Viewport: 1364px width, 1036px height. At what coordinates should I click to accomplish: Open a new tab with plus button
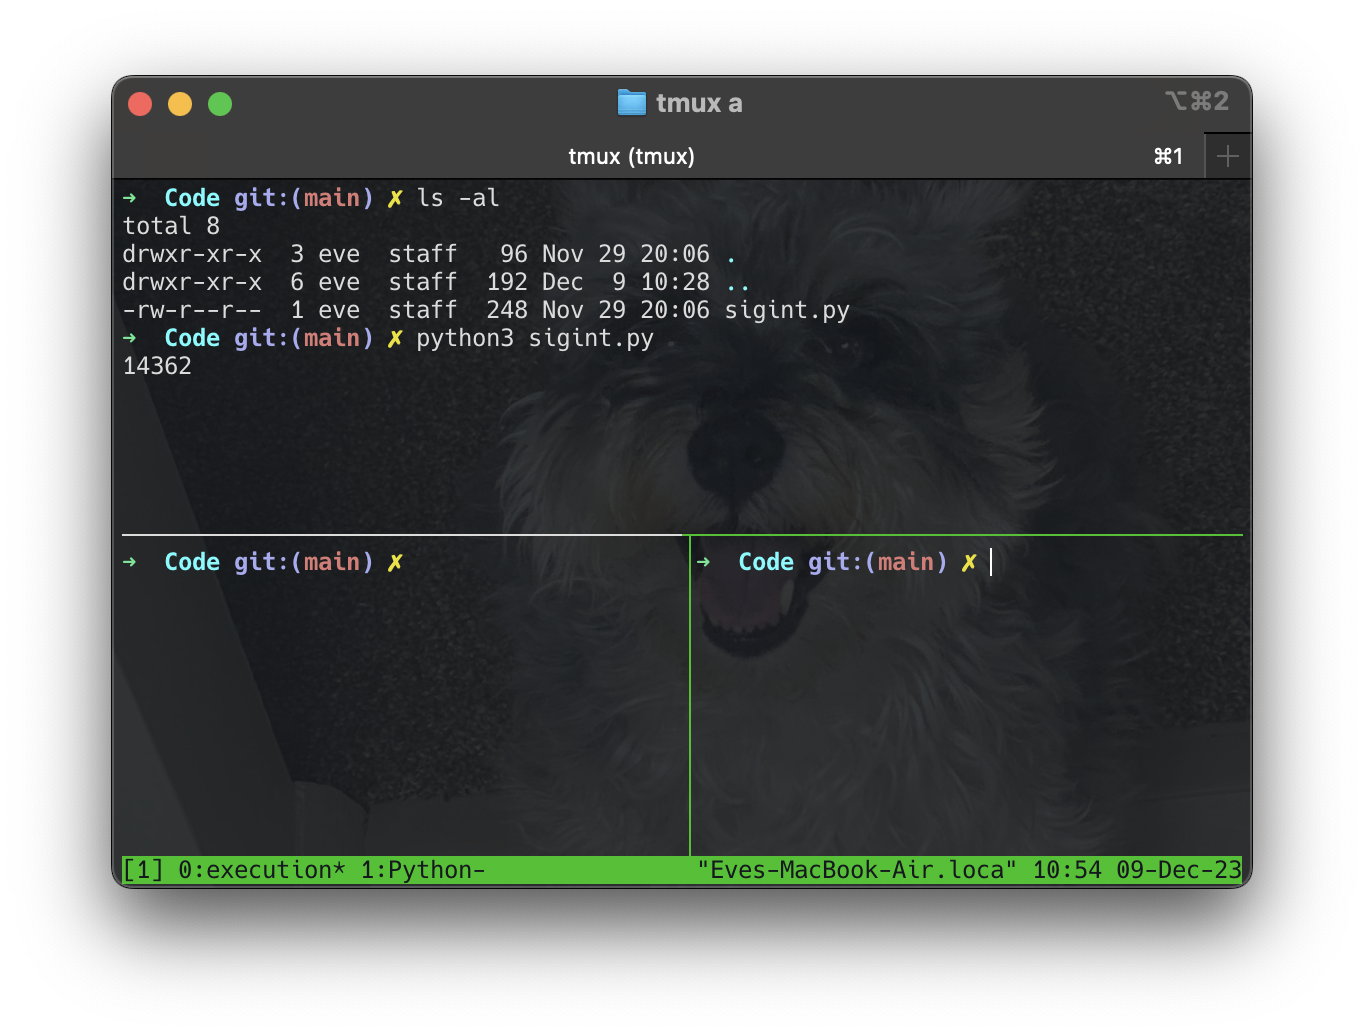[x=1227, y=156]
